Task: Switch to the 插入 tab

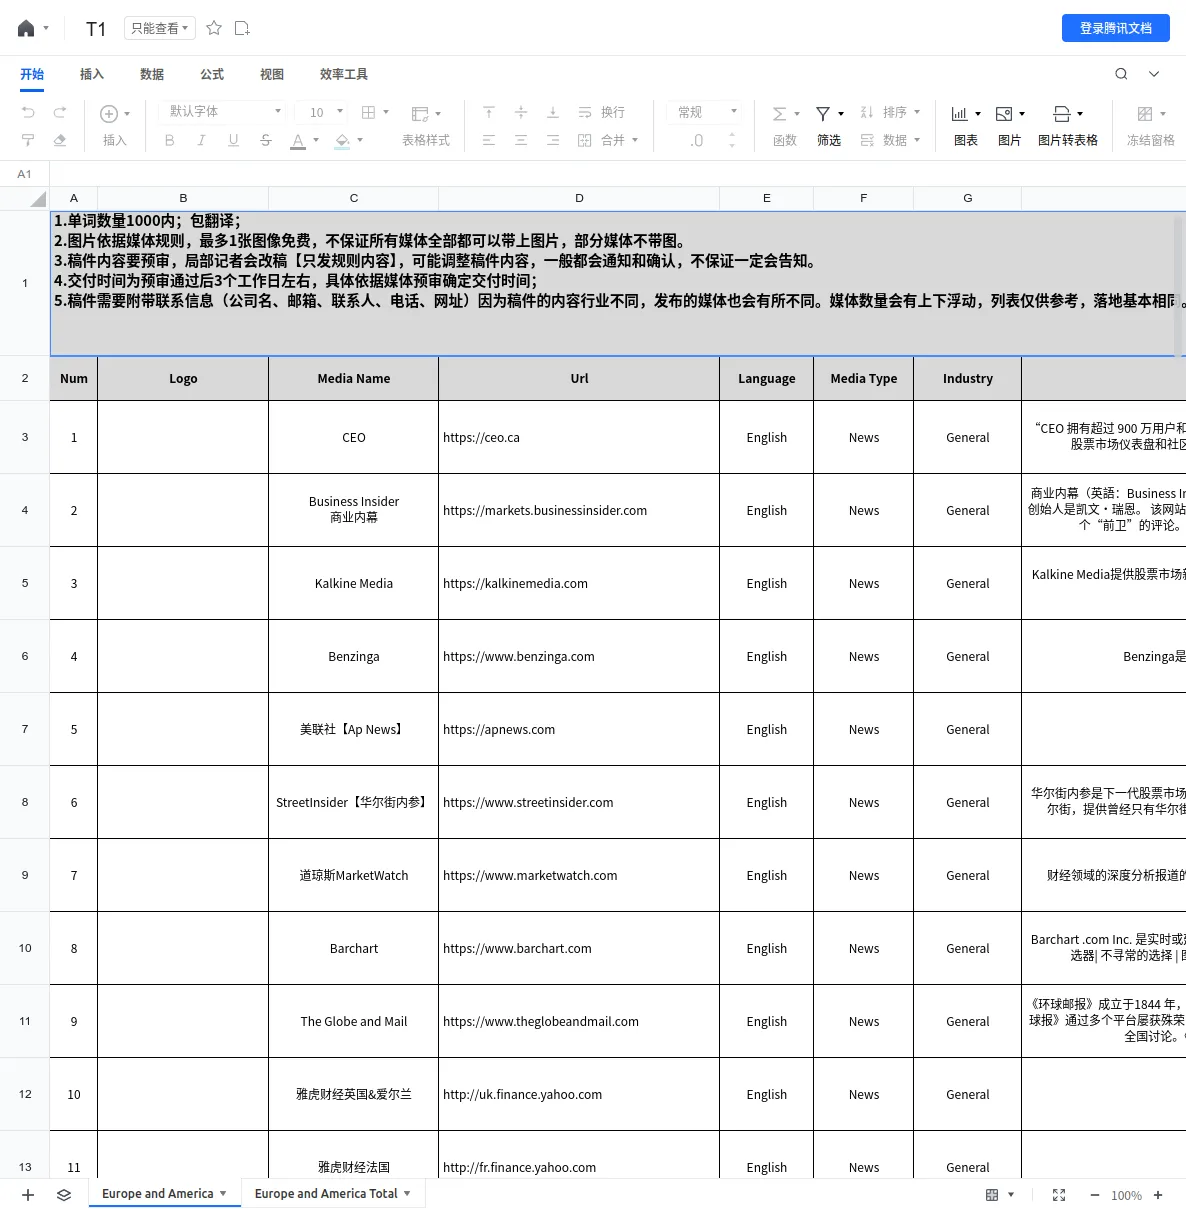Action: (92, 74)
